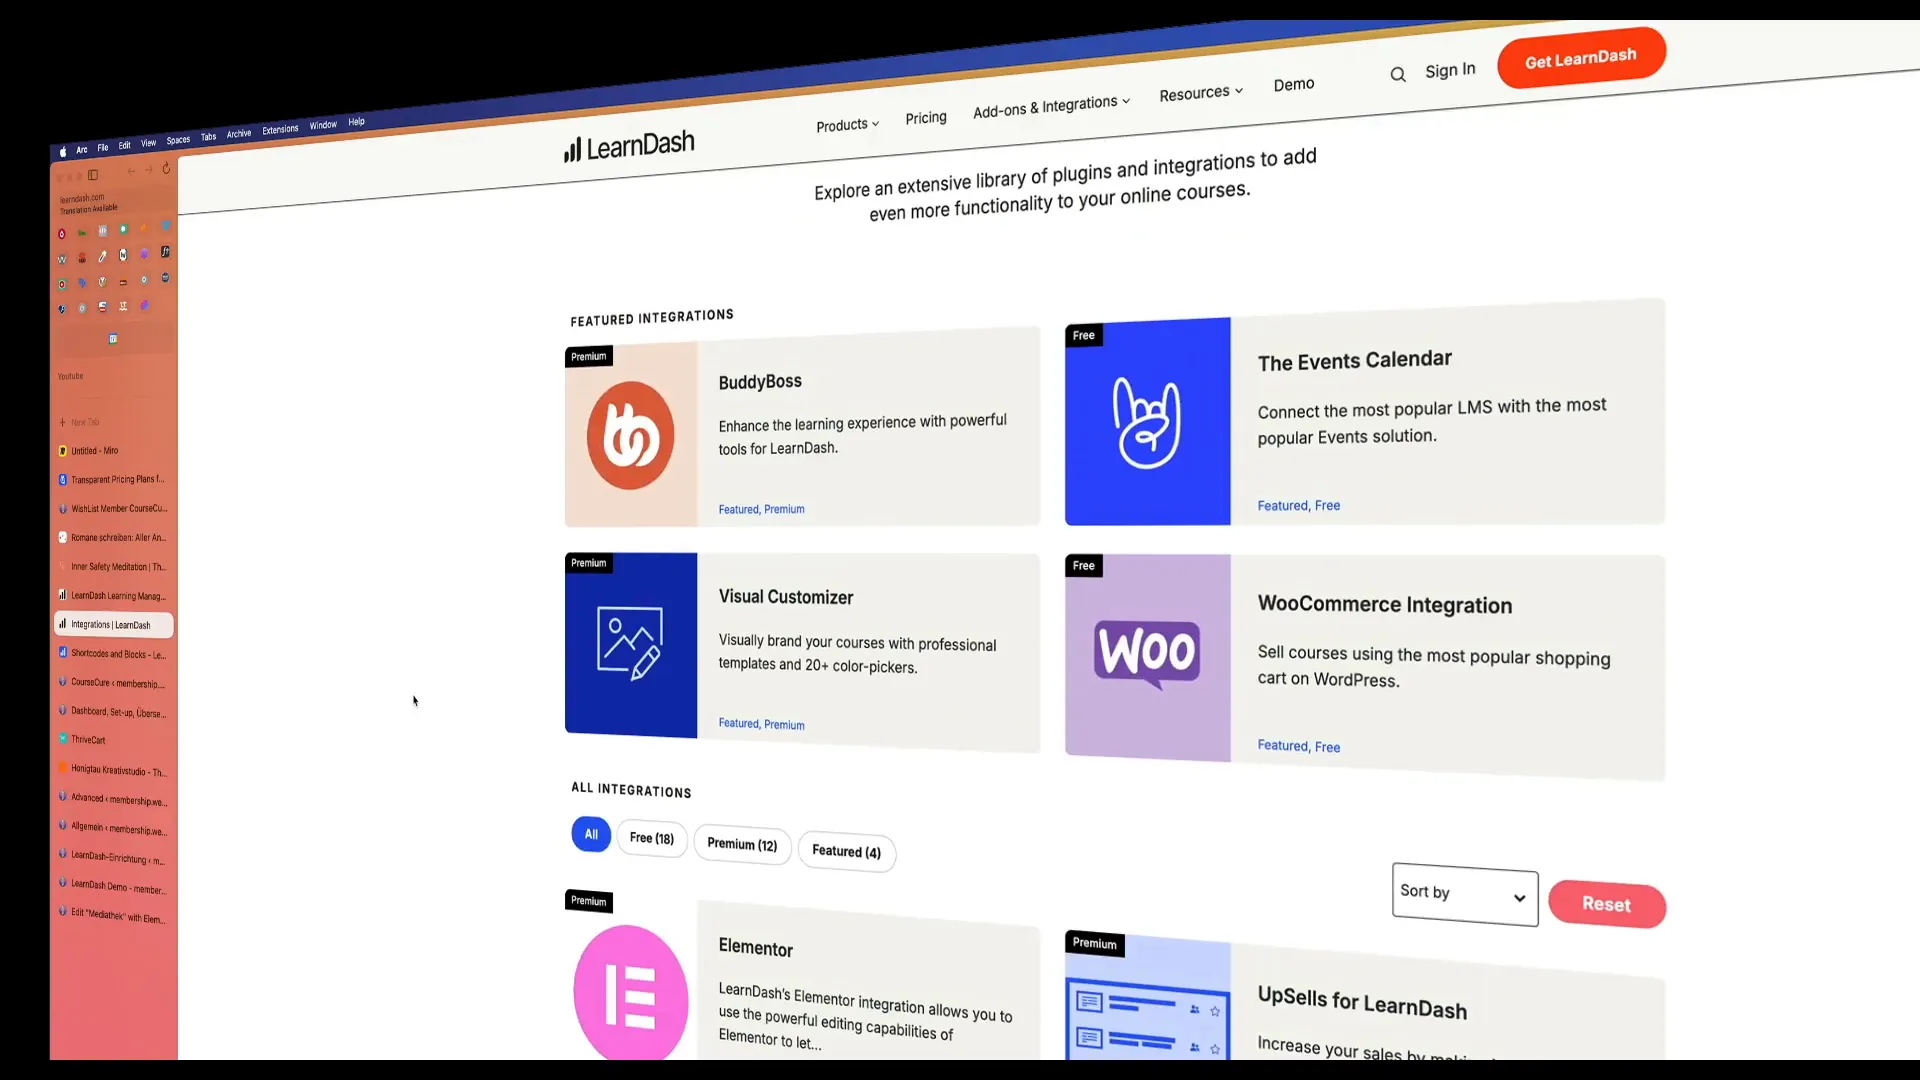Expand the Products dropdown in the site nav
The image size is (1920, 1080).
(x=847, y=125)
